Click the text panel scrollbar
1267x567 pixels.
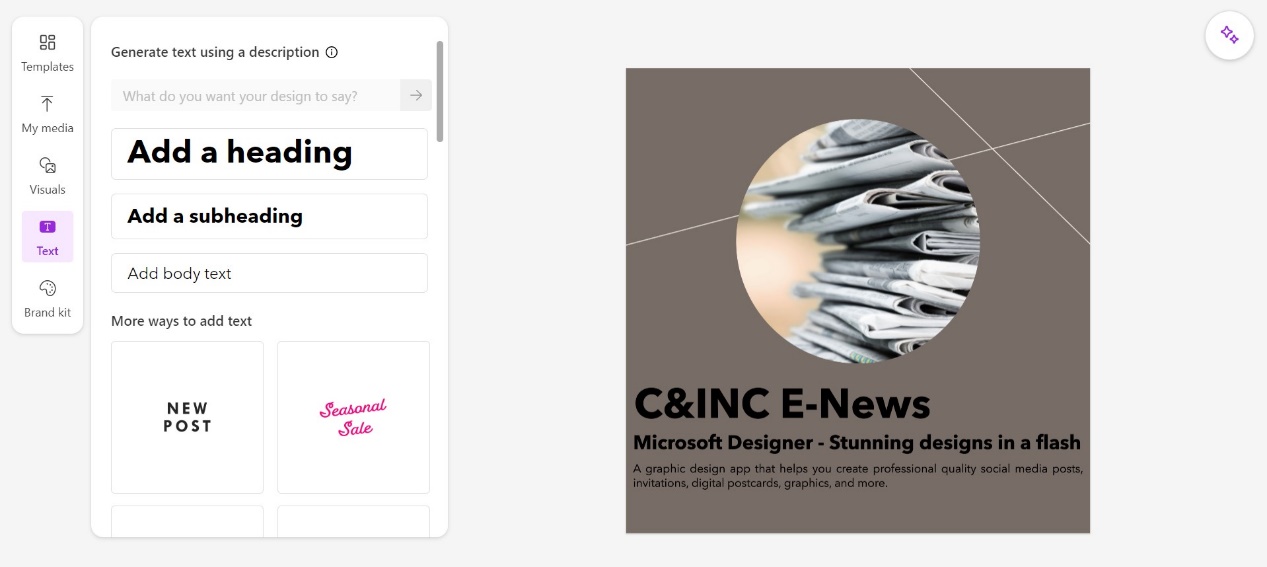click(440, 92)
